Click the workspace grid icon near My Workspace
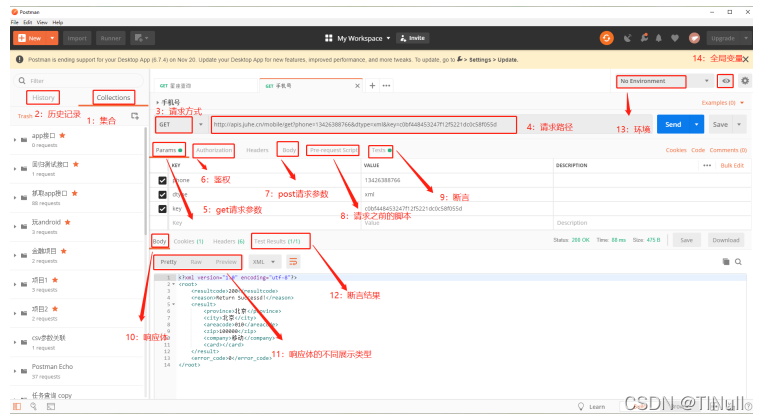Image resolution: width=759 pixels, height=420 pixels. tap(329, 38)
